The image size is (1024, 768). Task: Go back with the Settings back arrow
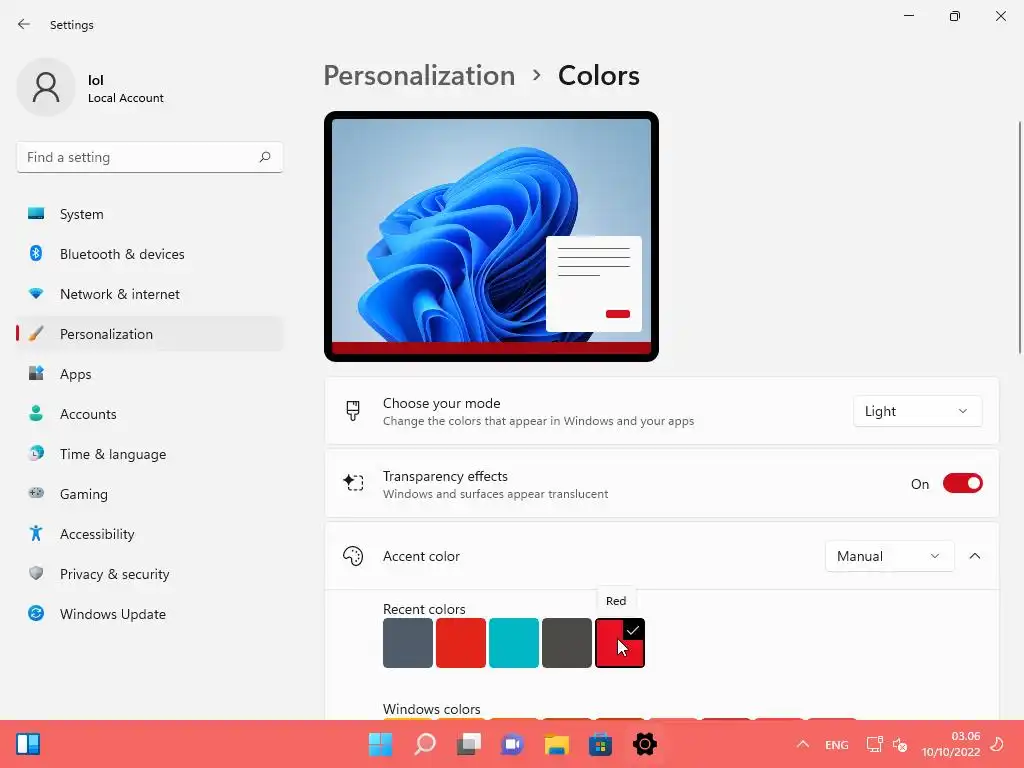[x=24, y=24]
